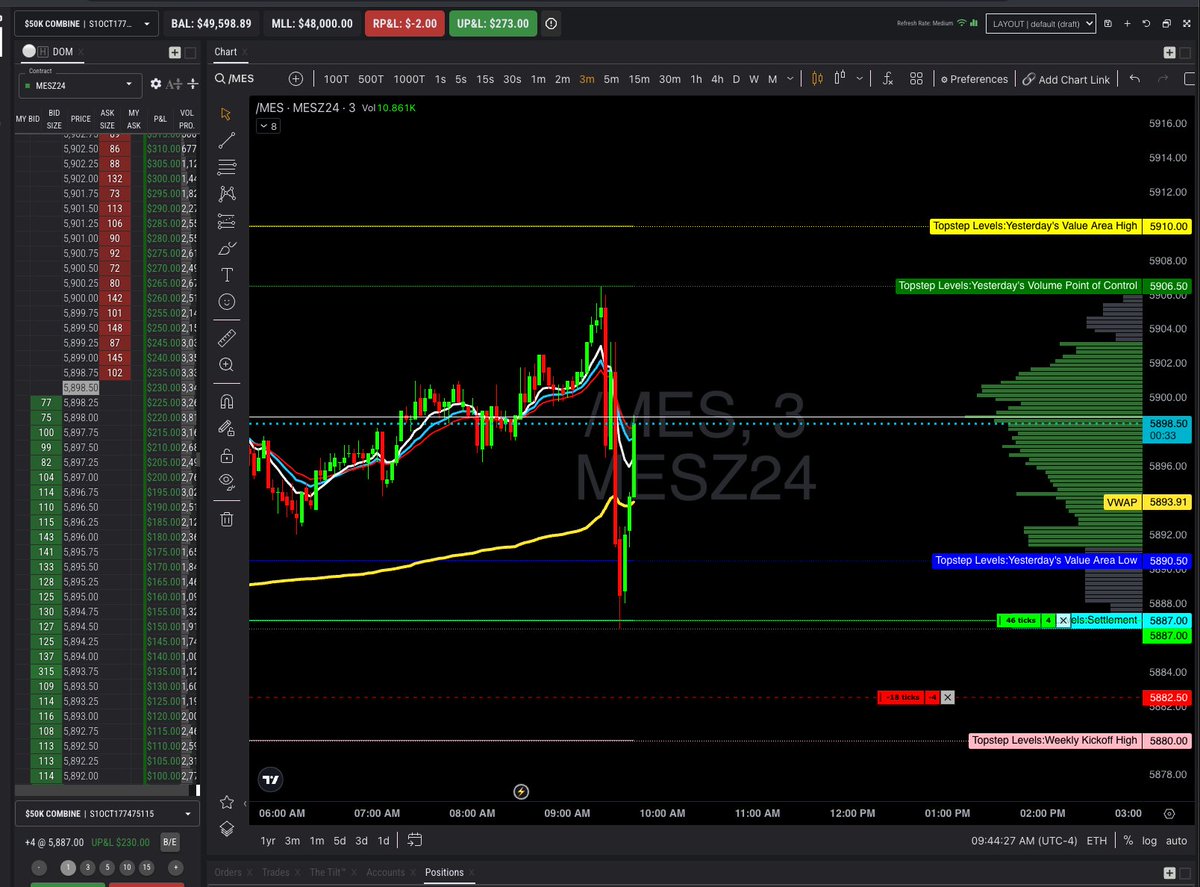The width and height of the screenshot is (1200, 887).
Task: Click the TradingView logo badge
Action: click(271, 779)
